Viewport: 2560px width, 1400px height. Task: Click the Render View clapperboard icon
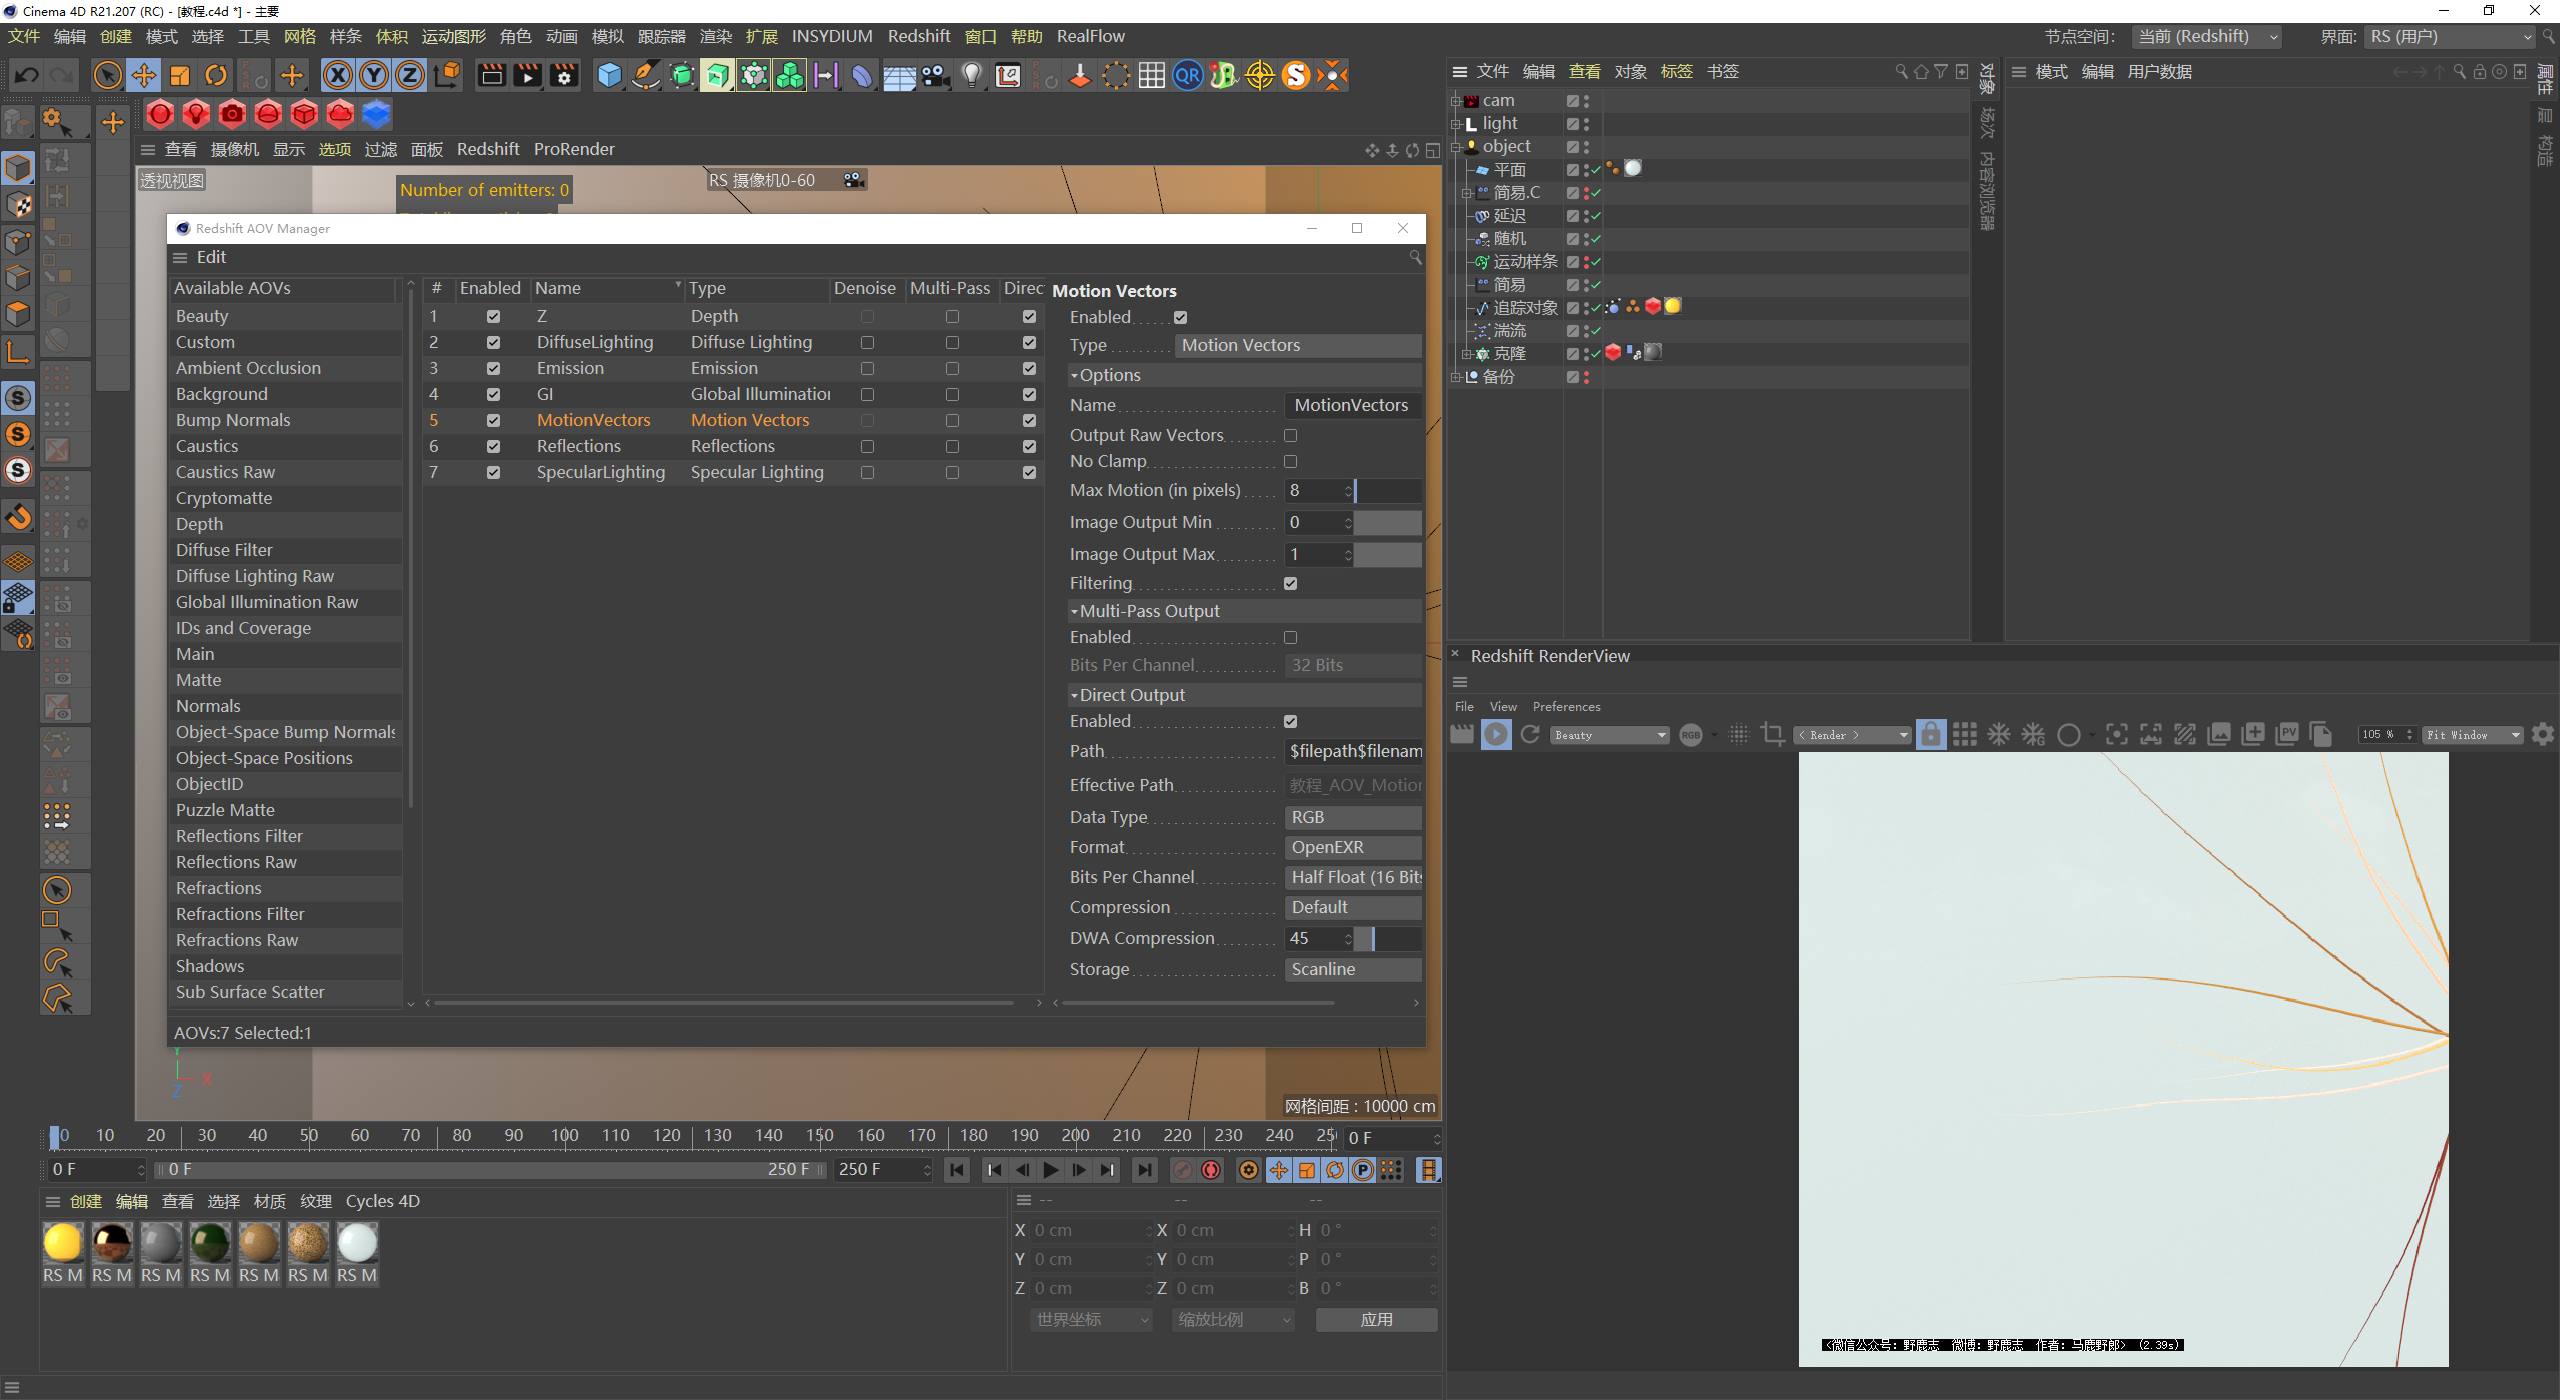coord(491,75)
